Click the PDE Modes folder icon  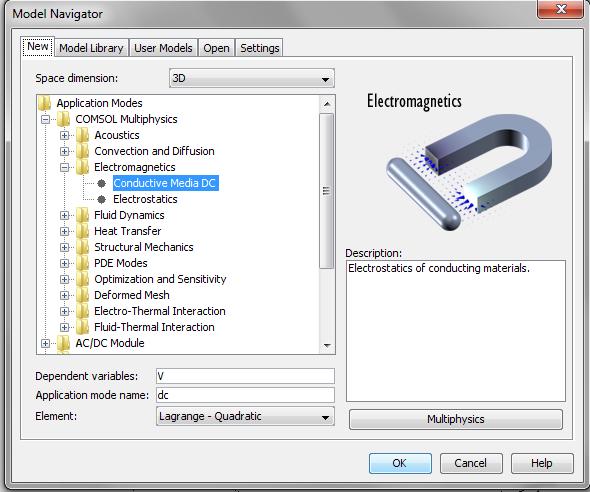(82, 263)
